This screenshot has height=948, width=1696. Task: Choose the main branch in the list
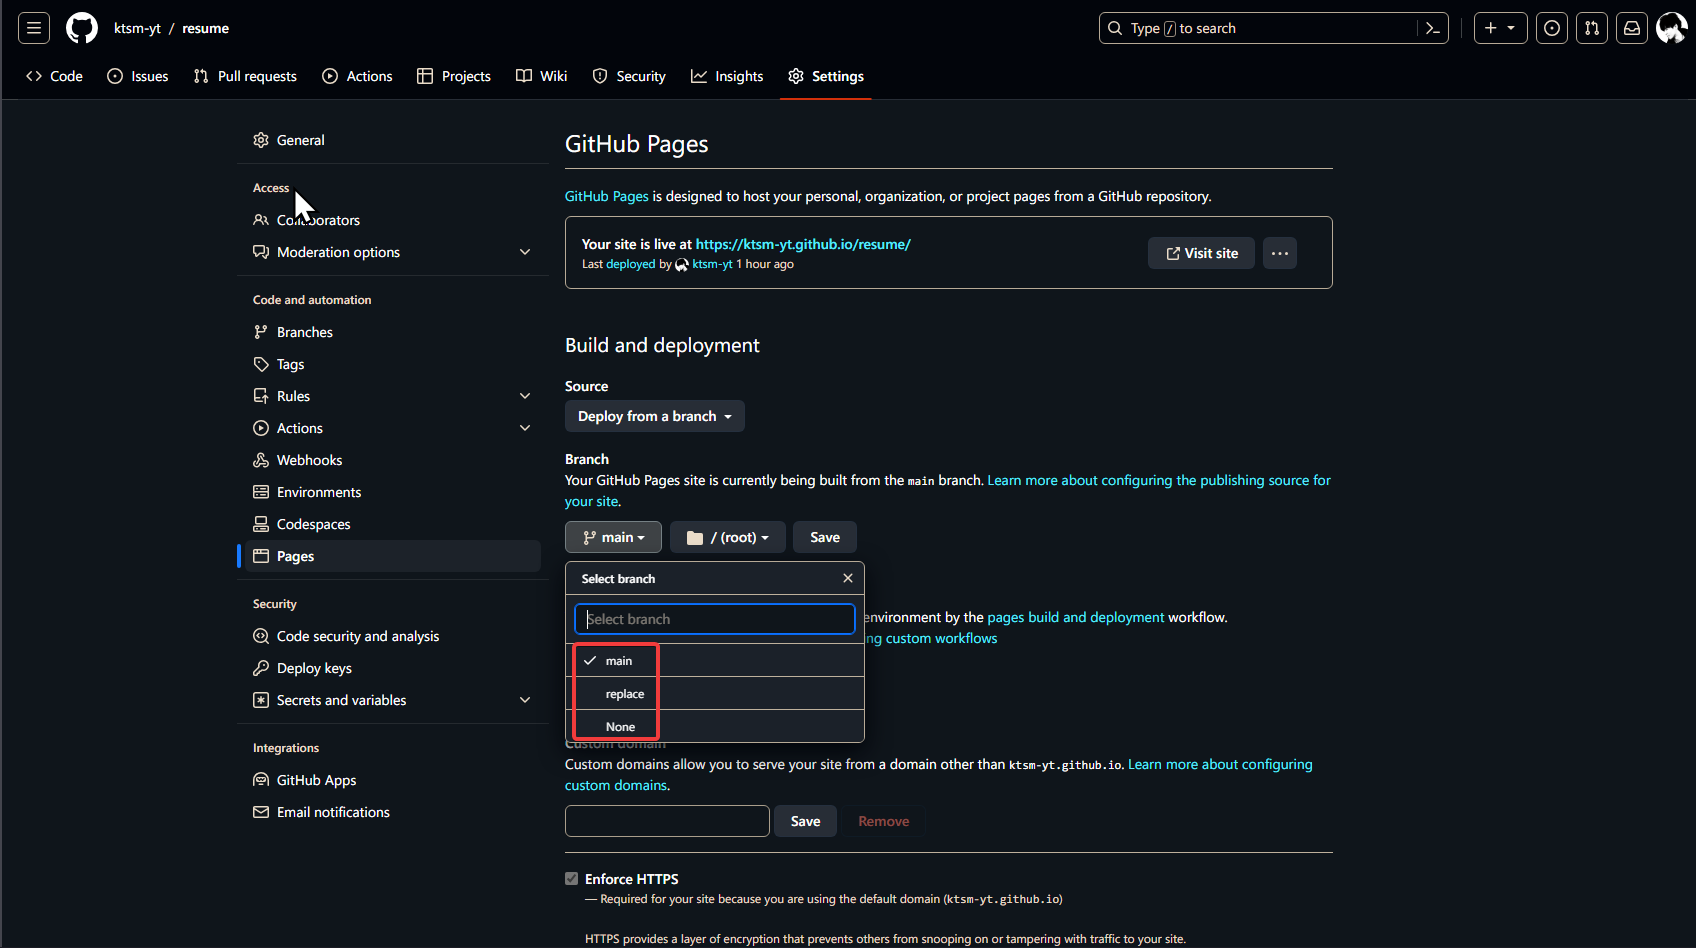[715, 661]
